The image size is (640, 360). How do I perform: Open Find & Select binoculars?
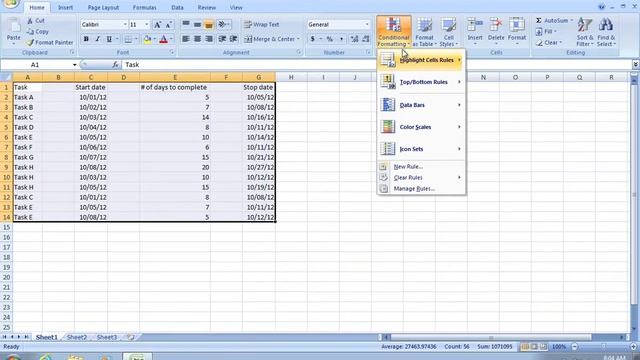coord(606,32)
